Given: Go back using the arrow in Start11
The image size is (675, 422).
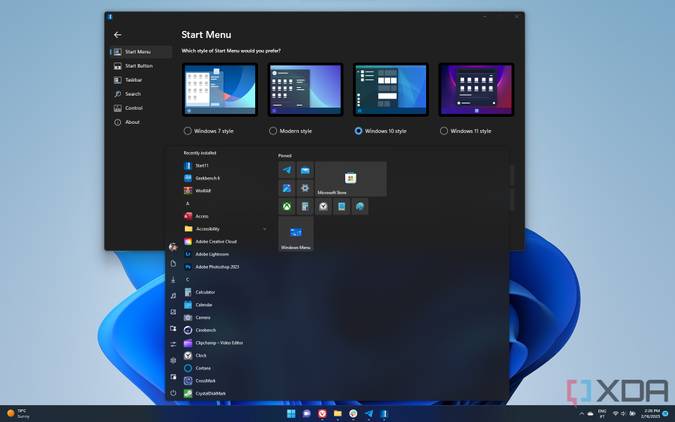Looking at the screenshot, I should pyautogui.click(x=118, y=35).
